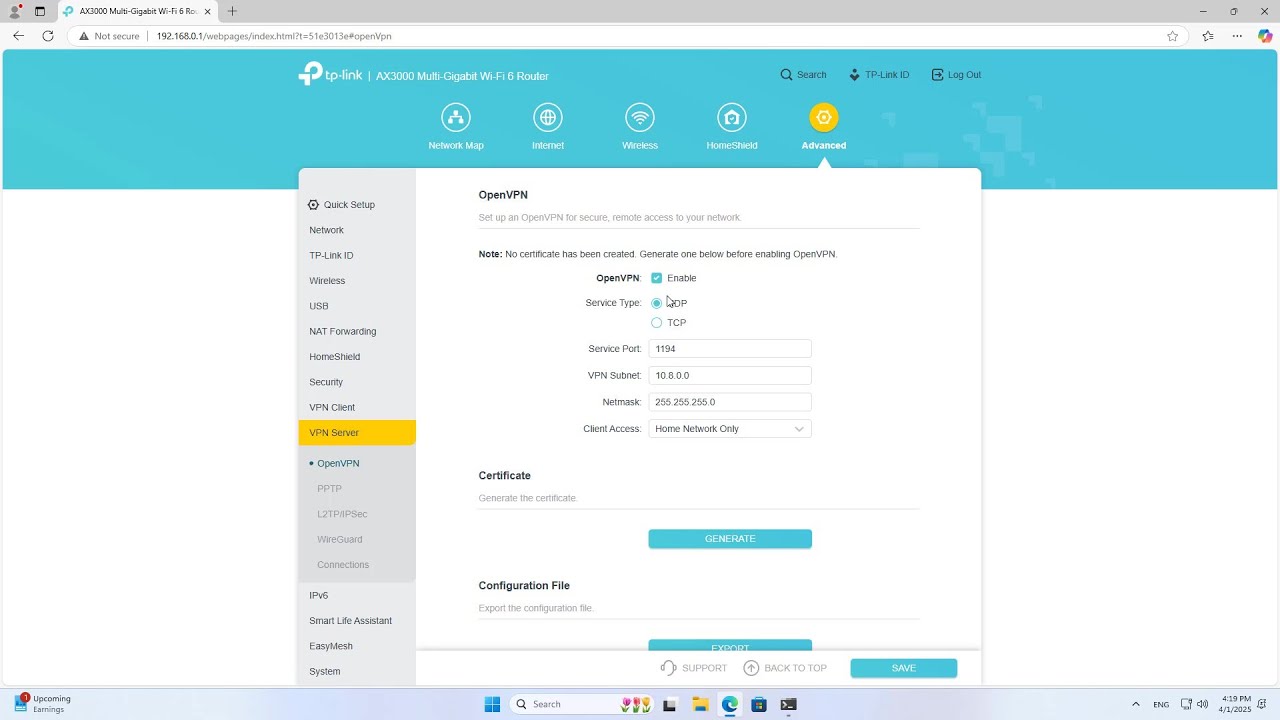This screenshot has height=720, width=1280.
Task: Click the VPN Subnet input field
Action: coord(730,376)
